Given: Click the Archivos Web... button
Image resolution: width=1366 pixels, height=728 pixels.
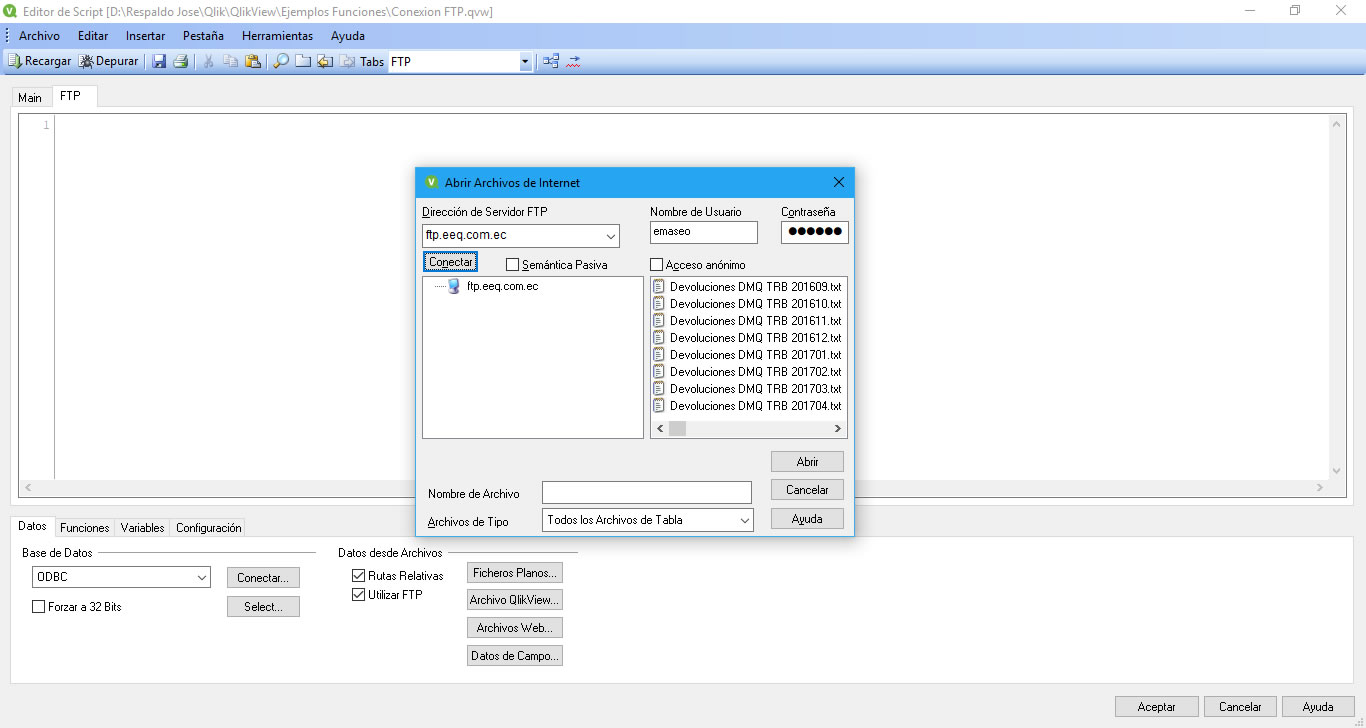Looking at the screenshot, I should click(x=515, y=628).
